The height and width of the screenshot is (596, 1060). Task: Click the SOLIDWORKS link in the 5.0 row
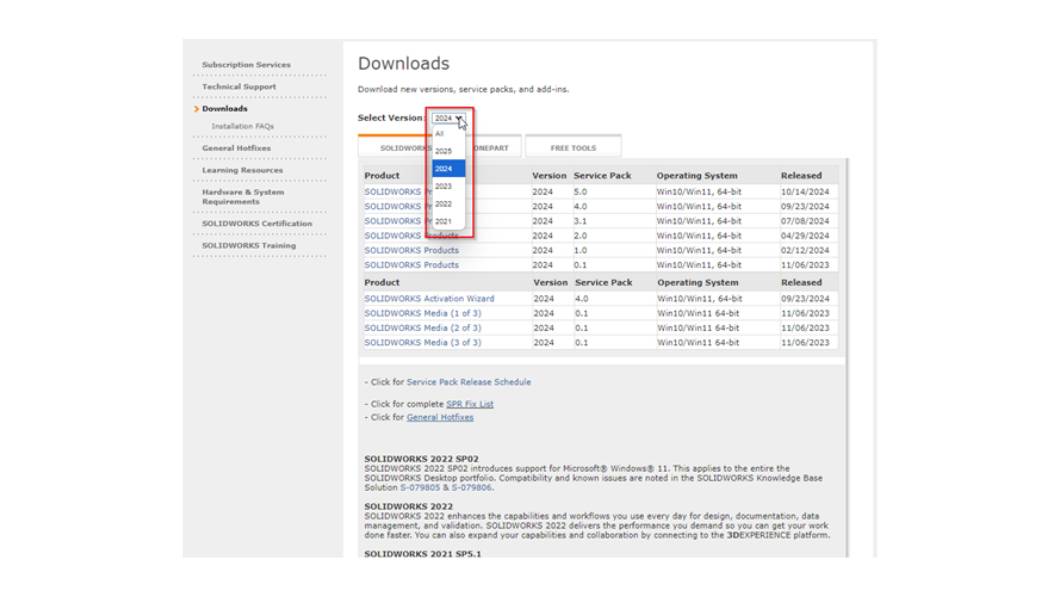tap(392, 192)
